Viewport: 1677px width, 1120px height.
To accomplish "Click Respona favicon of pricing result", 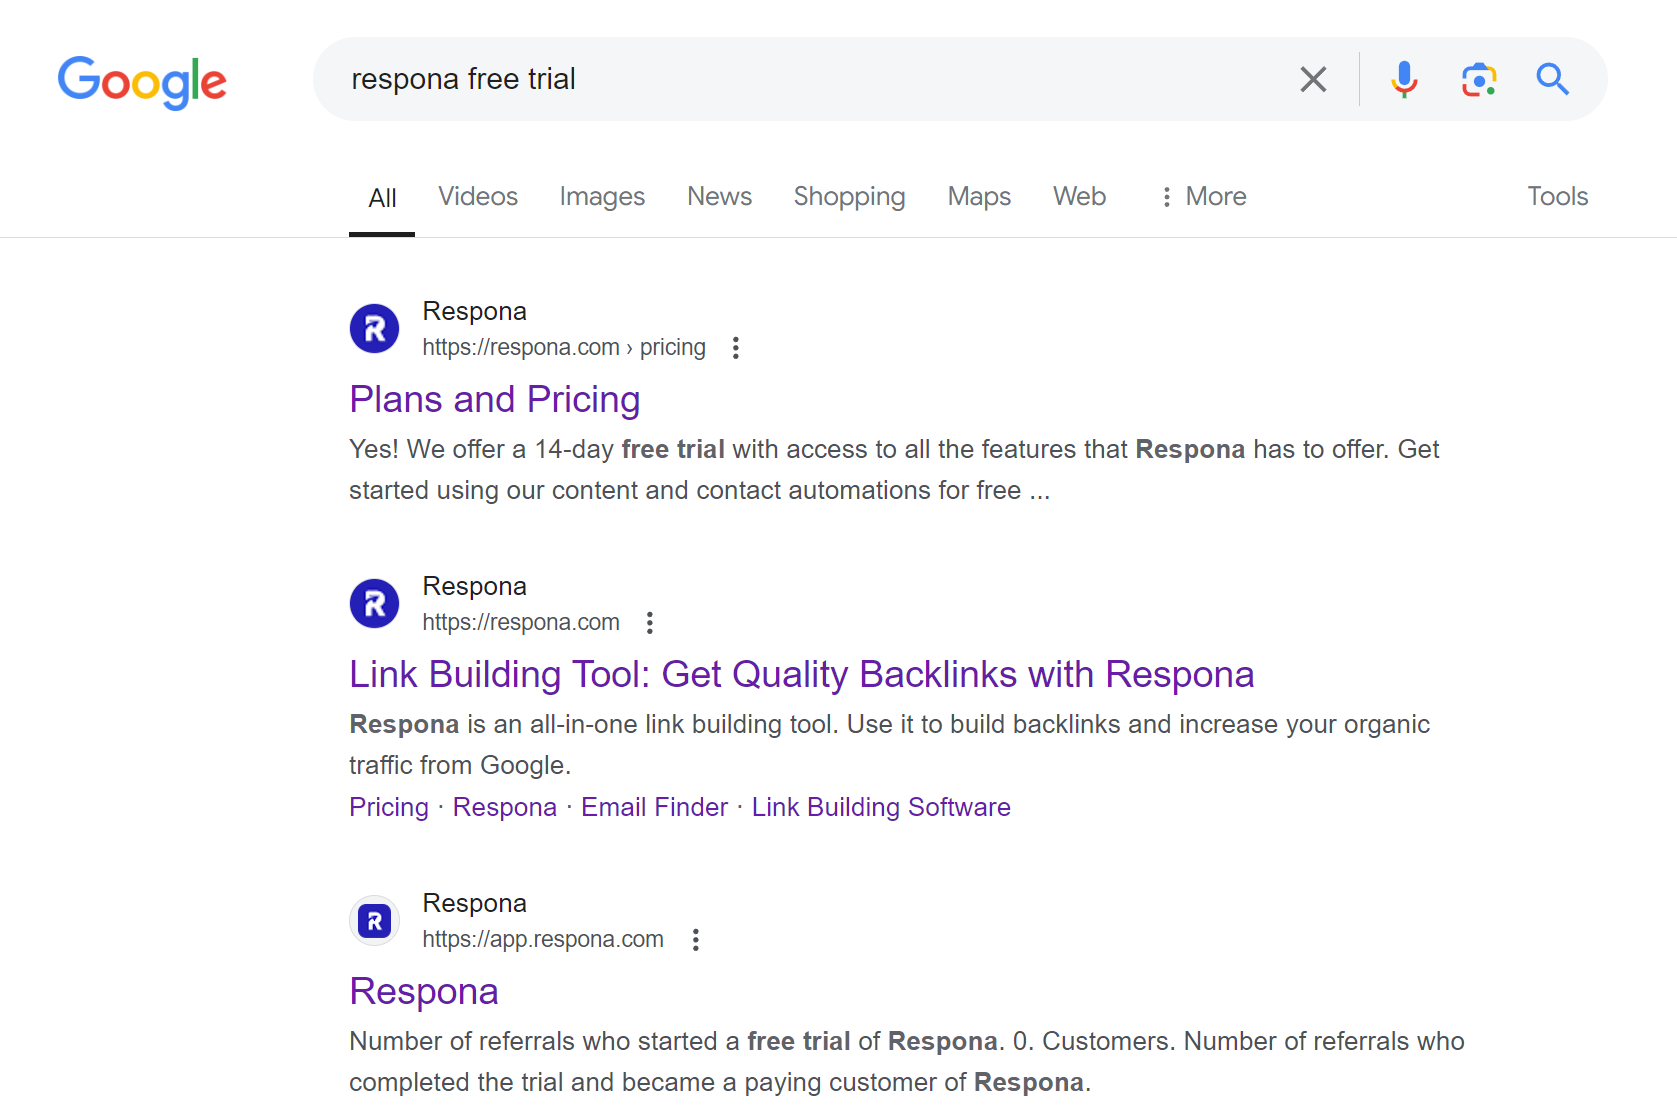I will pos(375,329).
